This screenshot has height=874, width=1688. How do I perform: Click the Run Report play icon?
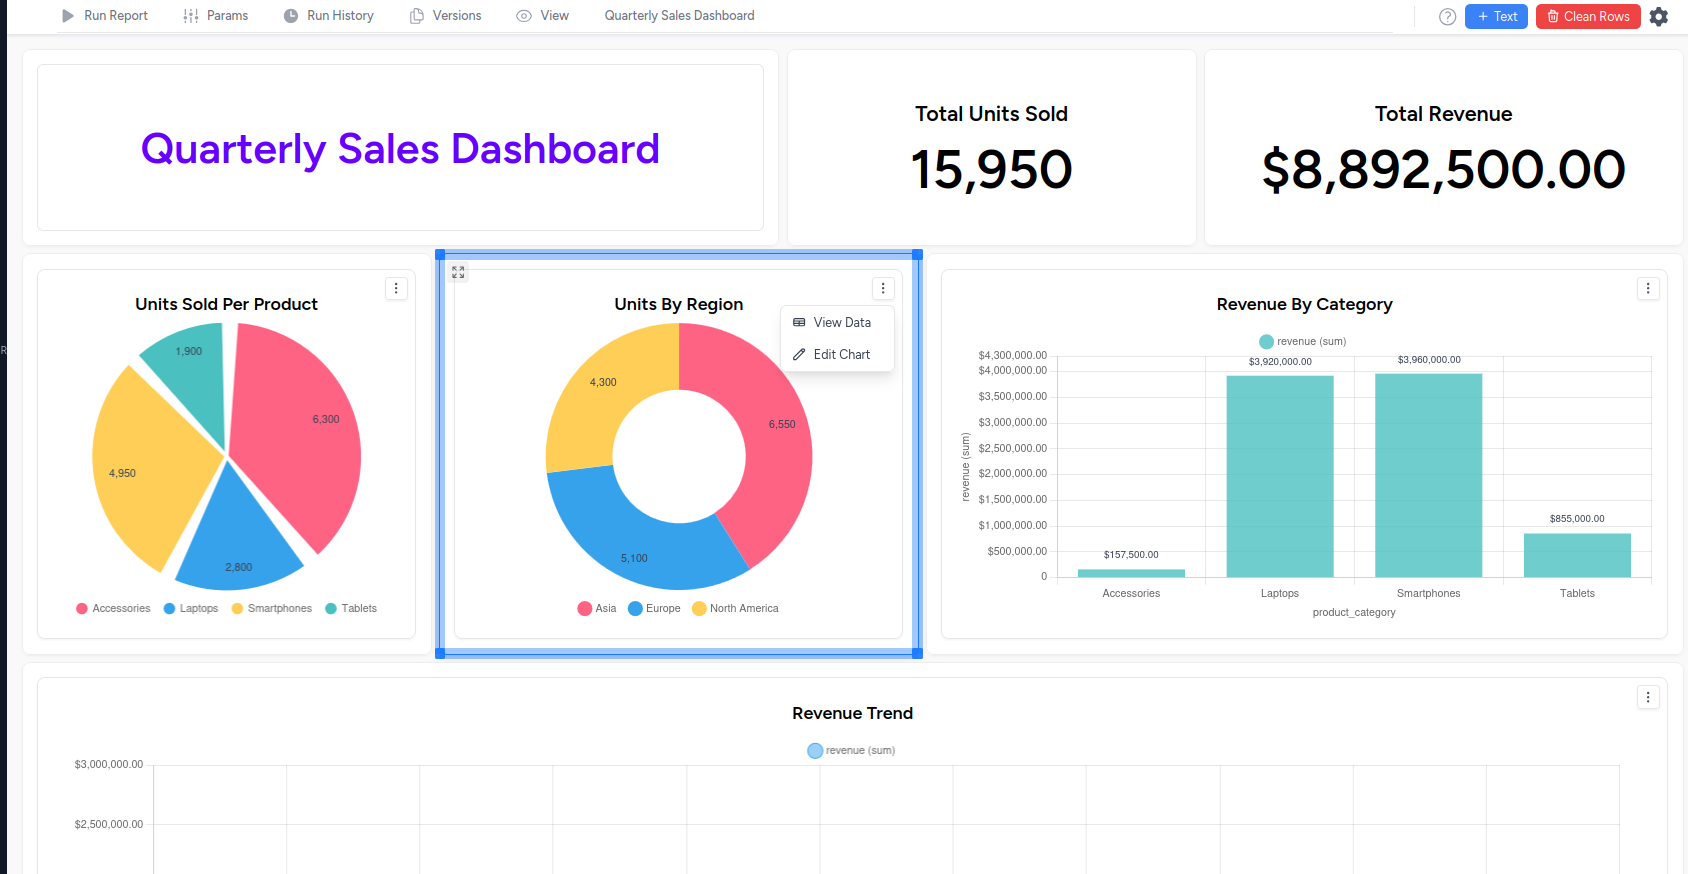tap(68, 16)
